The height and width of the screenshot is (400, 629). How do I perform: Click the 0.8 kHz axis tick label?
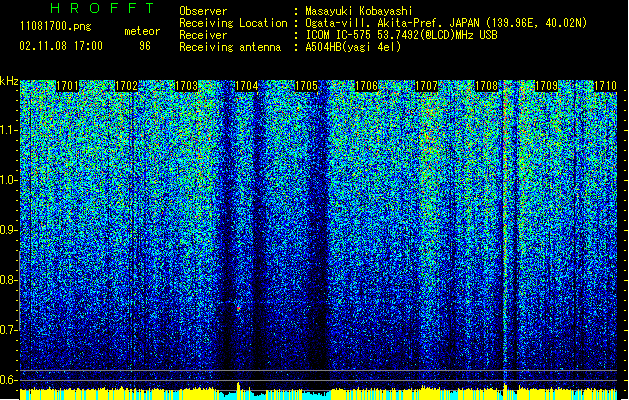point(8,280)
